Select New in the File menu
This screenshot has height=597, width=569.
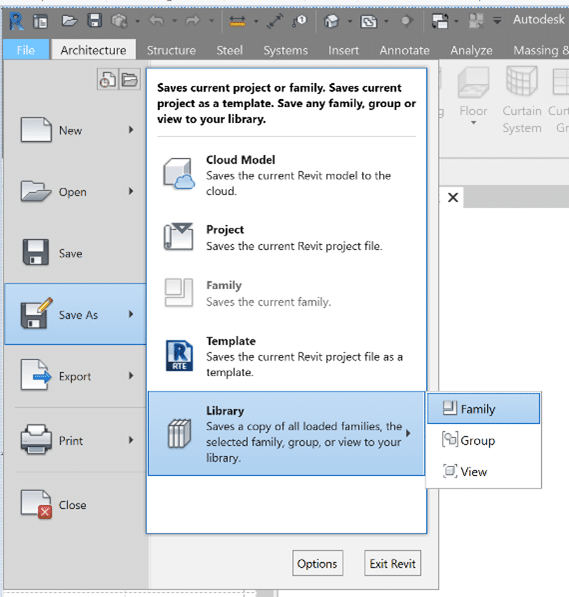coord(75,130)
